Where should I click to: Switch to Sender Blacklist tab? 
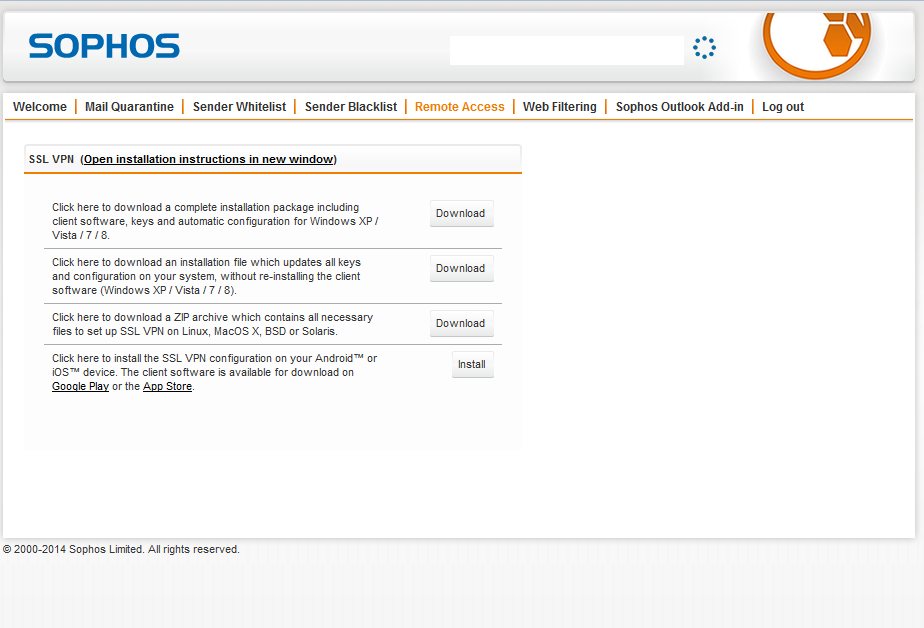(351, 107)
